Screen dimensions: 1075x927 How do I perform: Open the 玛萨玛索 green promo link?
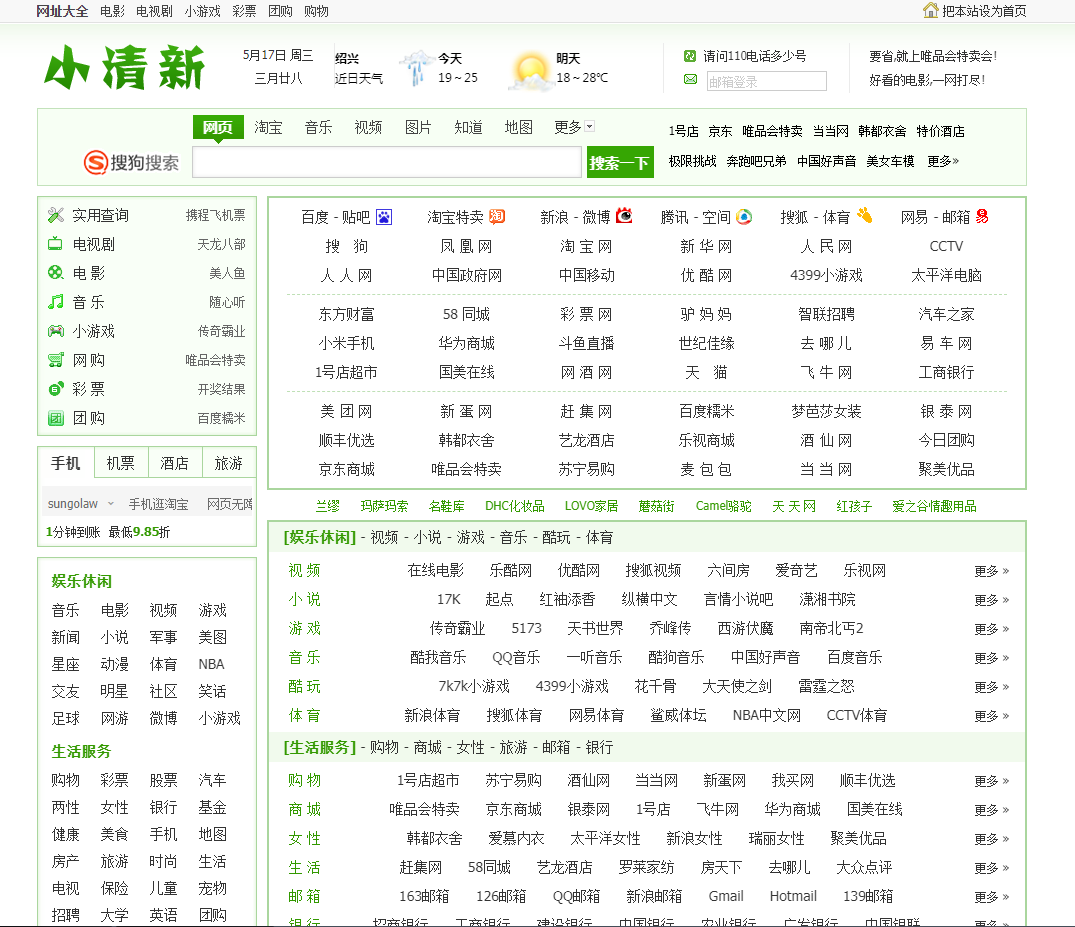point(384,506)
